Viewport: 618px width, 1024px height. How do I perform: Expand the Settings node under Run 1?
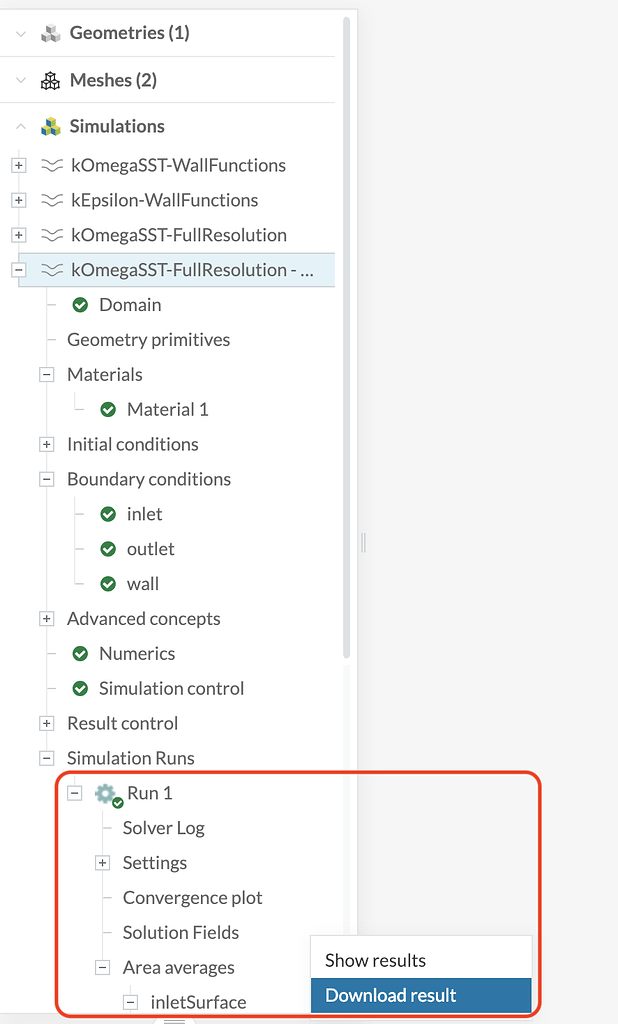(102, 862)
